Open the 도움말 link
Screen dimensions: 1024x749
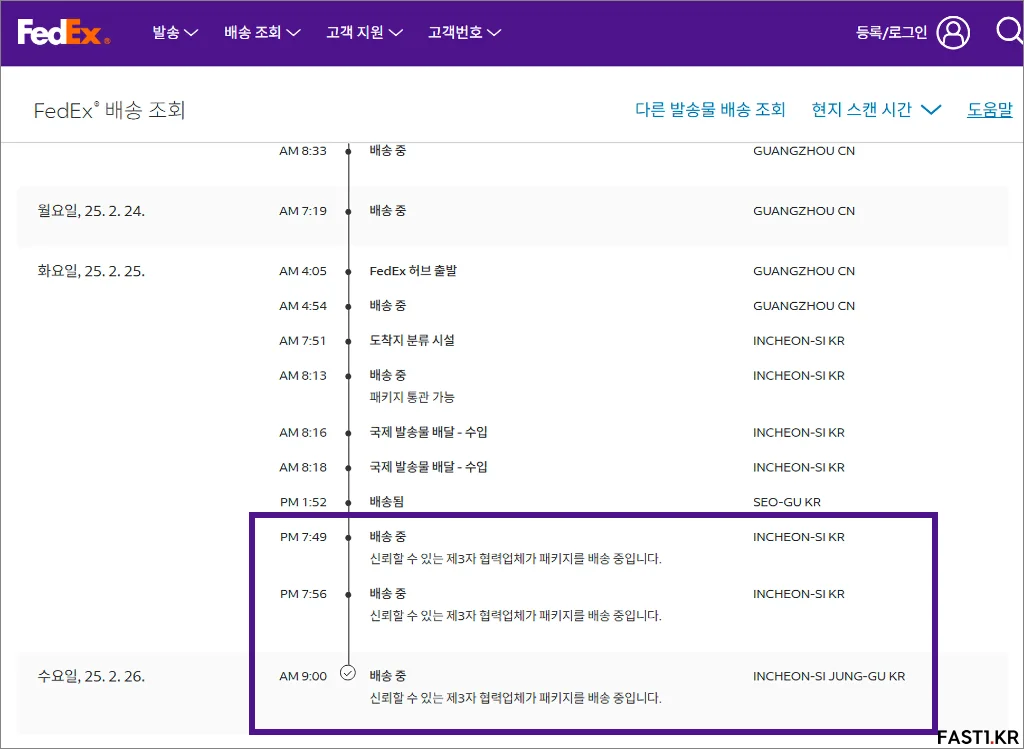tap(989, 110)
